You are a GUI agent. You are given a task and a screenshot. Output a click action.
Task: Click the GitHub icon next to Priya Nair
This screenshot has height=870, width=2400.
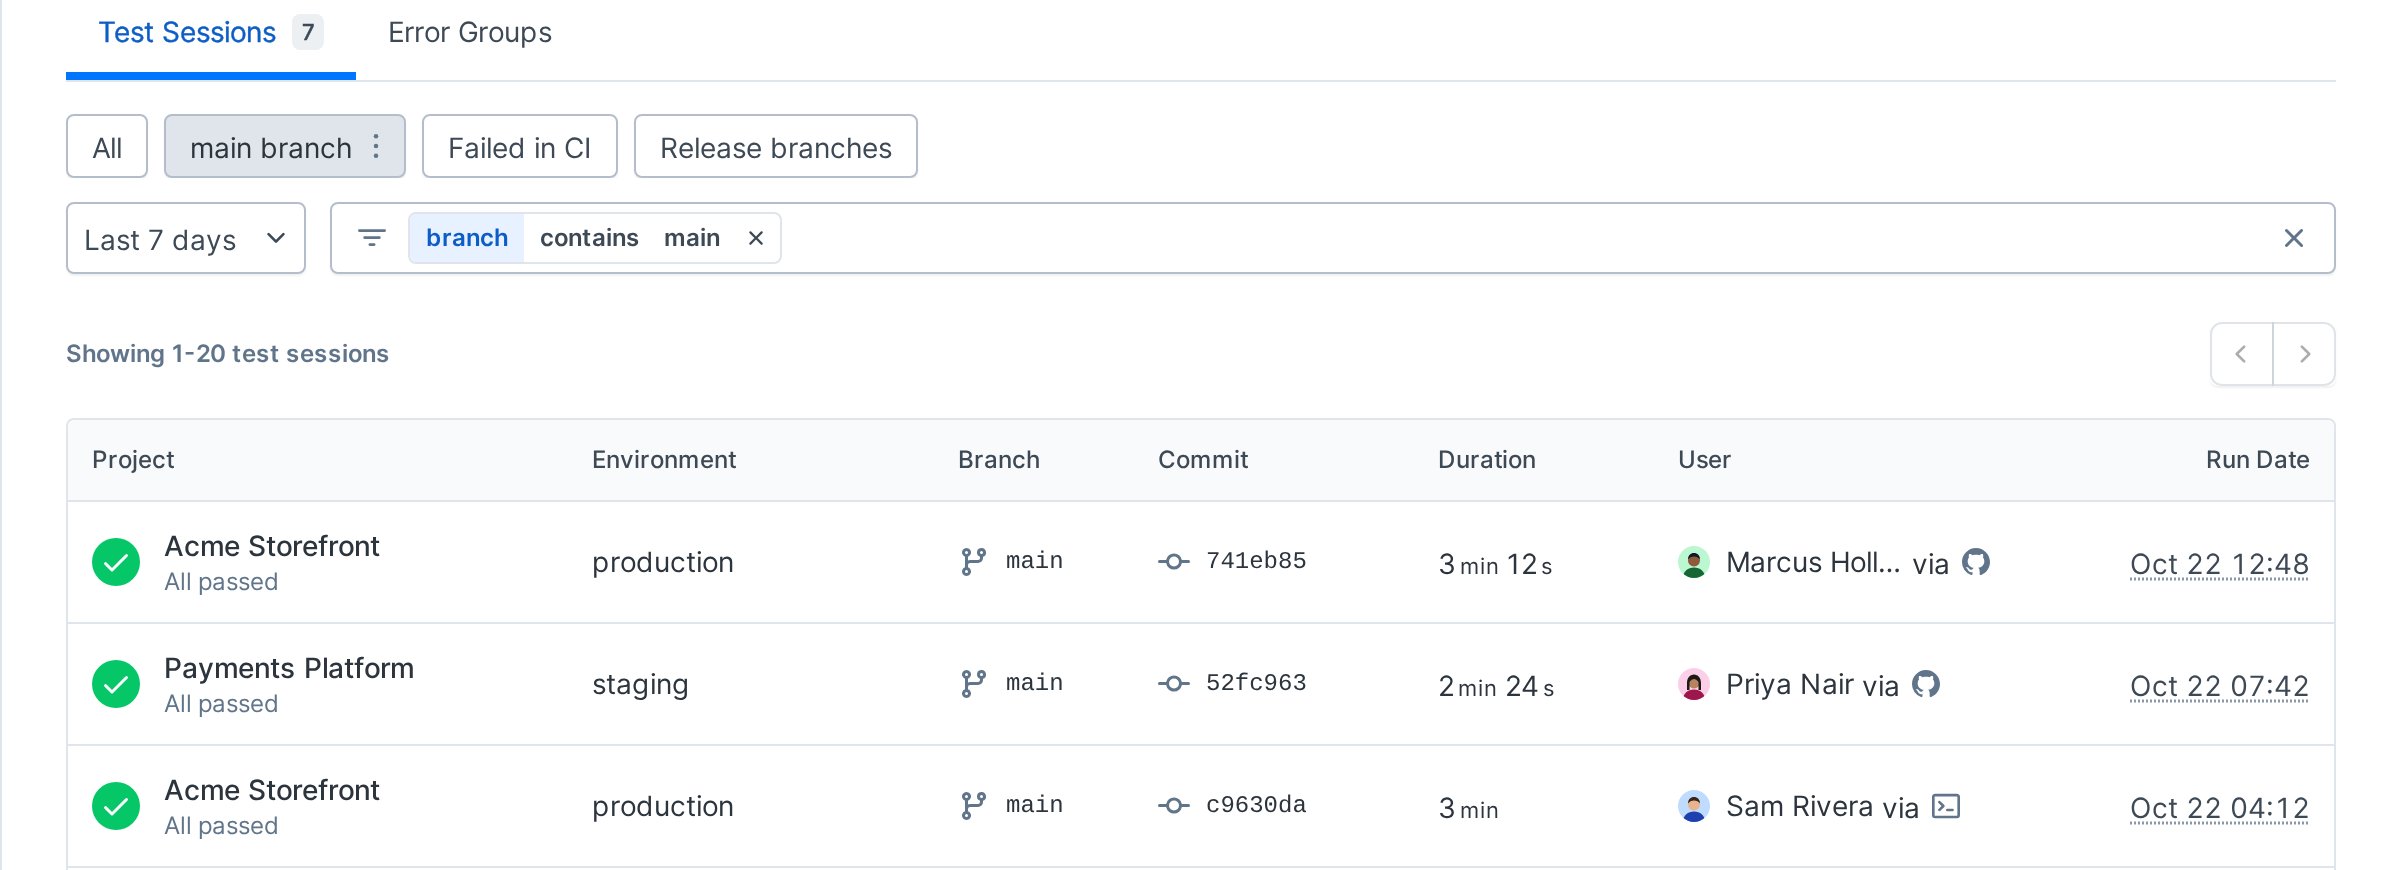click(1926, 684)
